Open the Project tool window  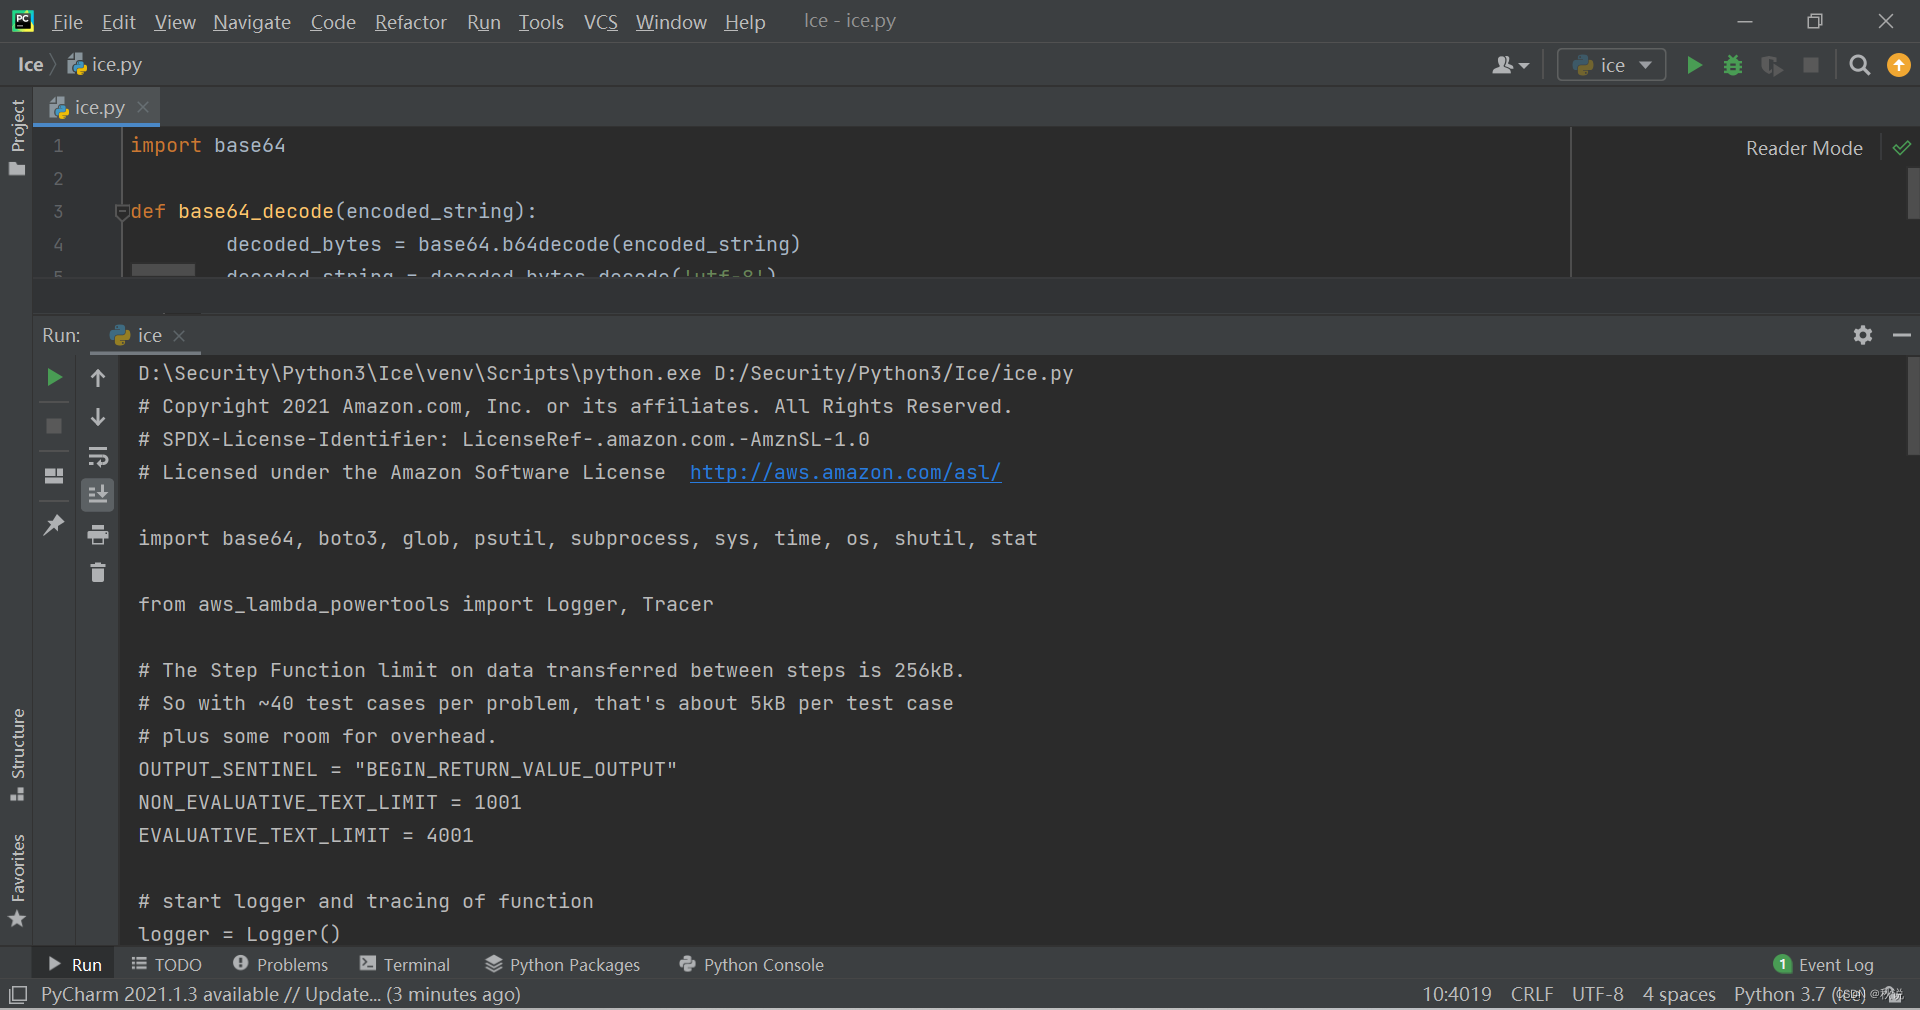[x=17, y=137]
